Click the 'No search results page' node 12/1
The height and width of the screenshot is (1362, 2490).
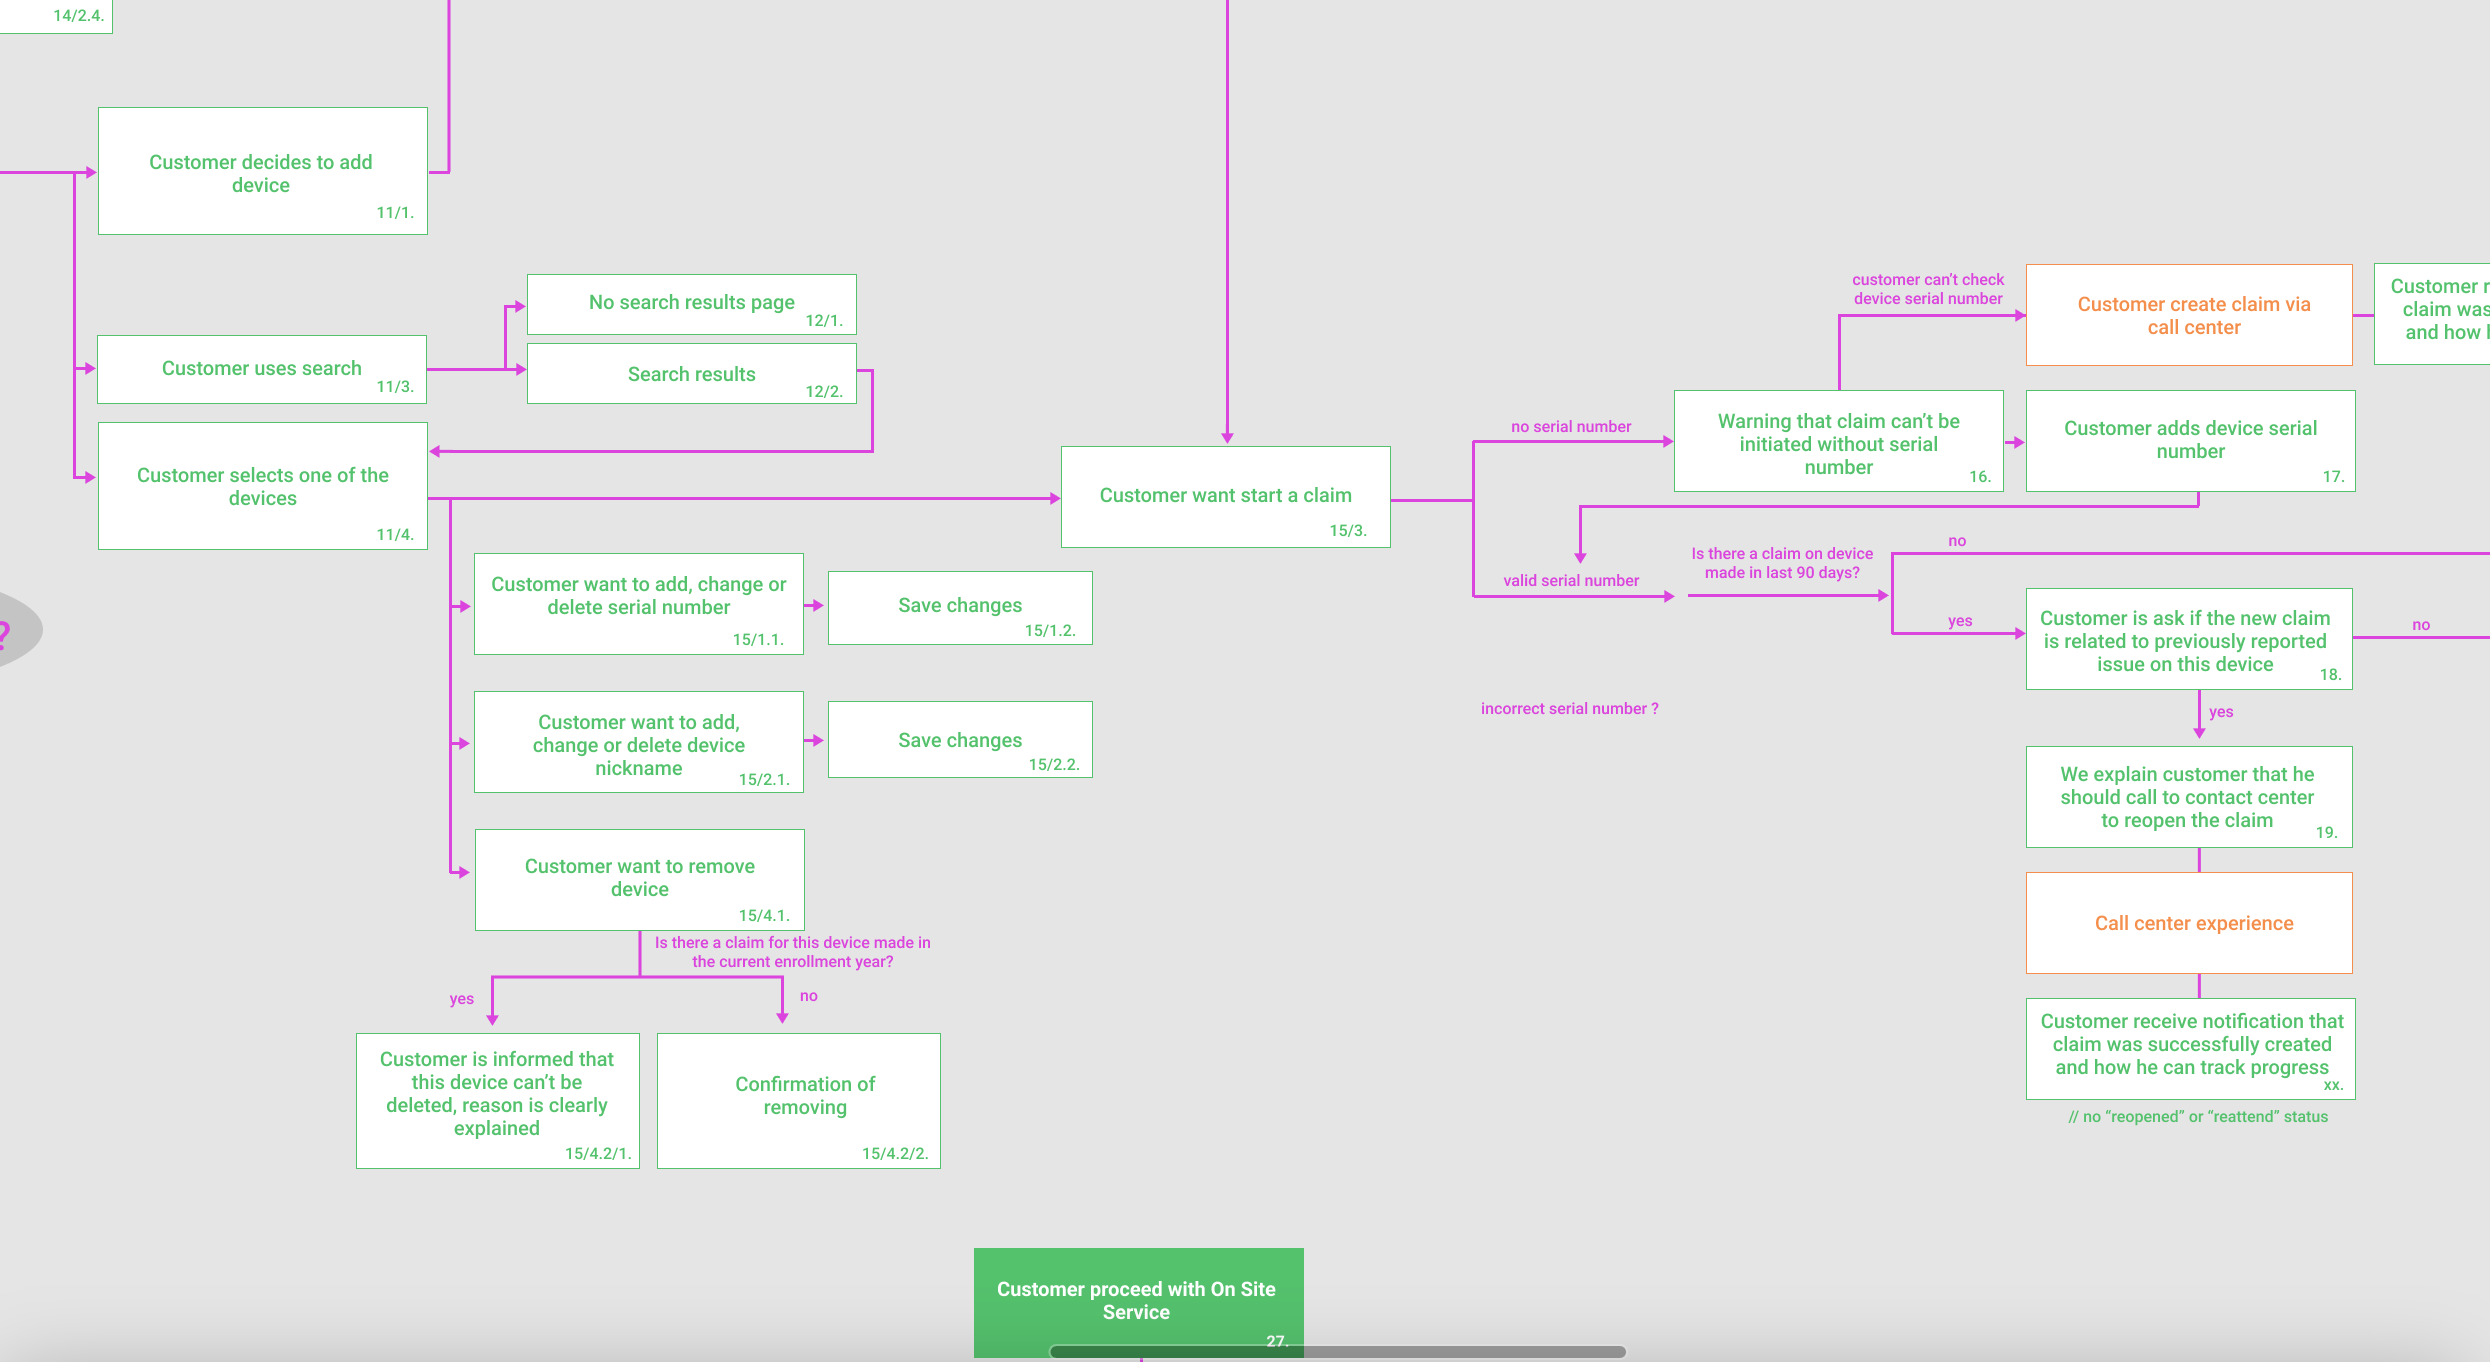coord(691,303)
